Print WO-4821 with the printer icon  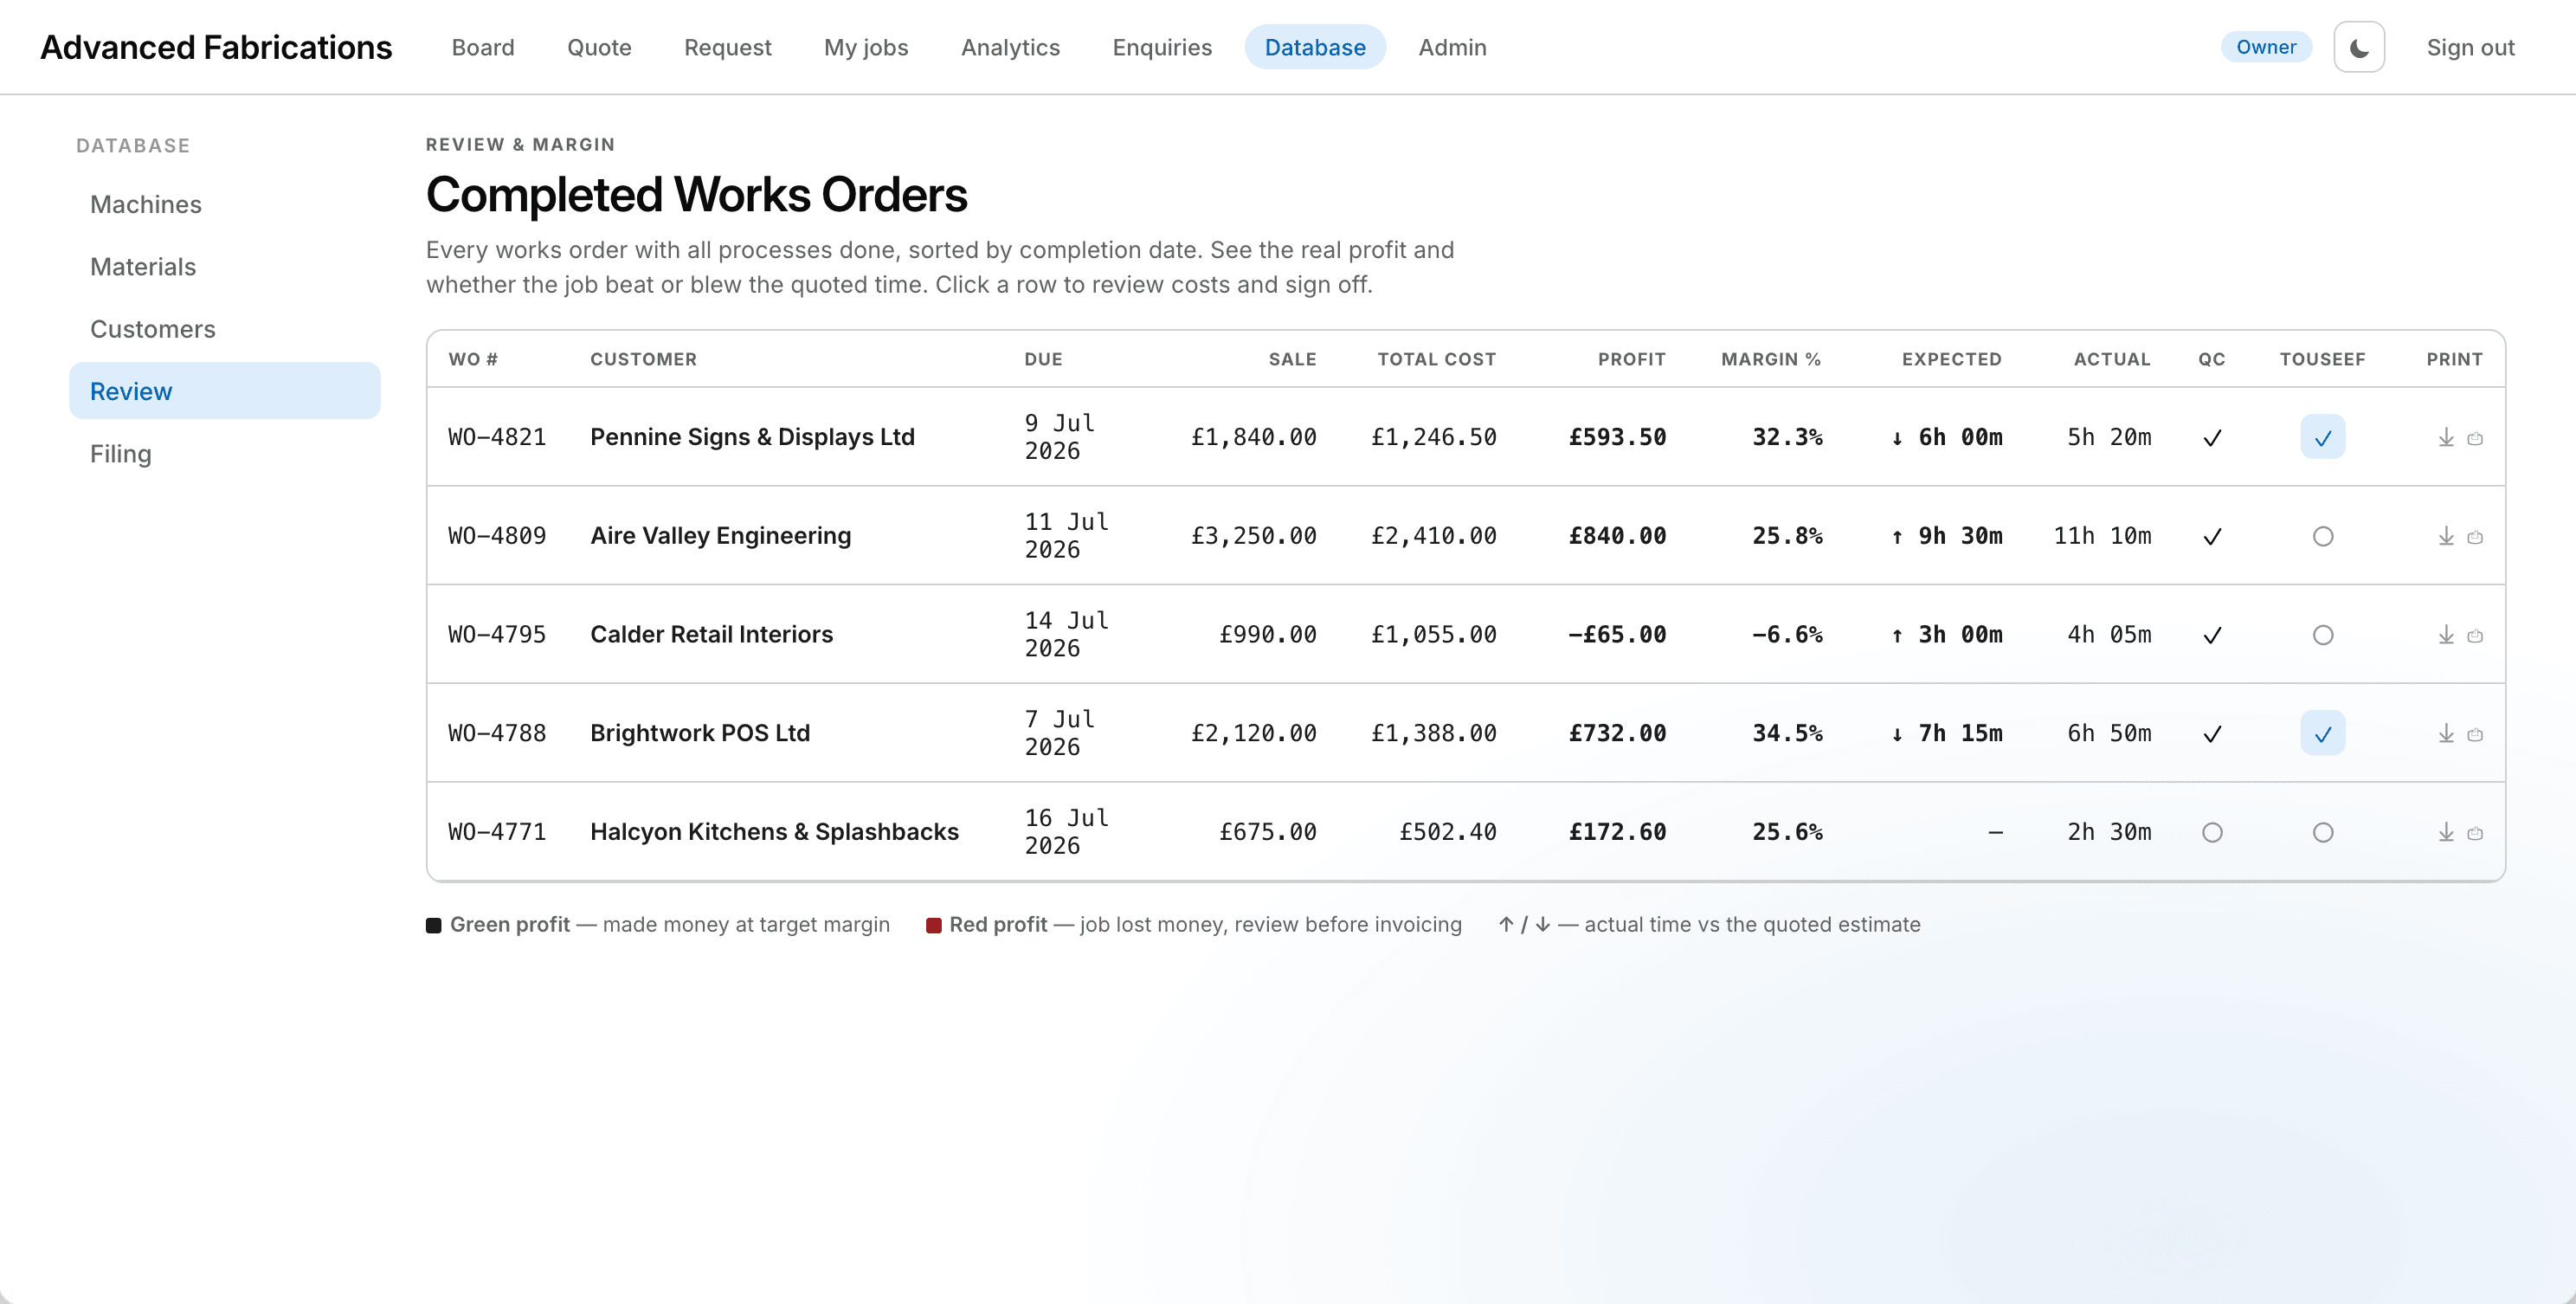(2475, 438)
